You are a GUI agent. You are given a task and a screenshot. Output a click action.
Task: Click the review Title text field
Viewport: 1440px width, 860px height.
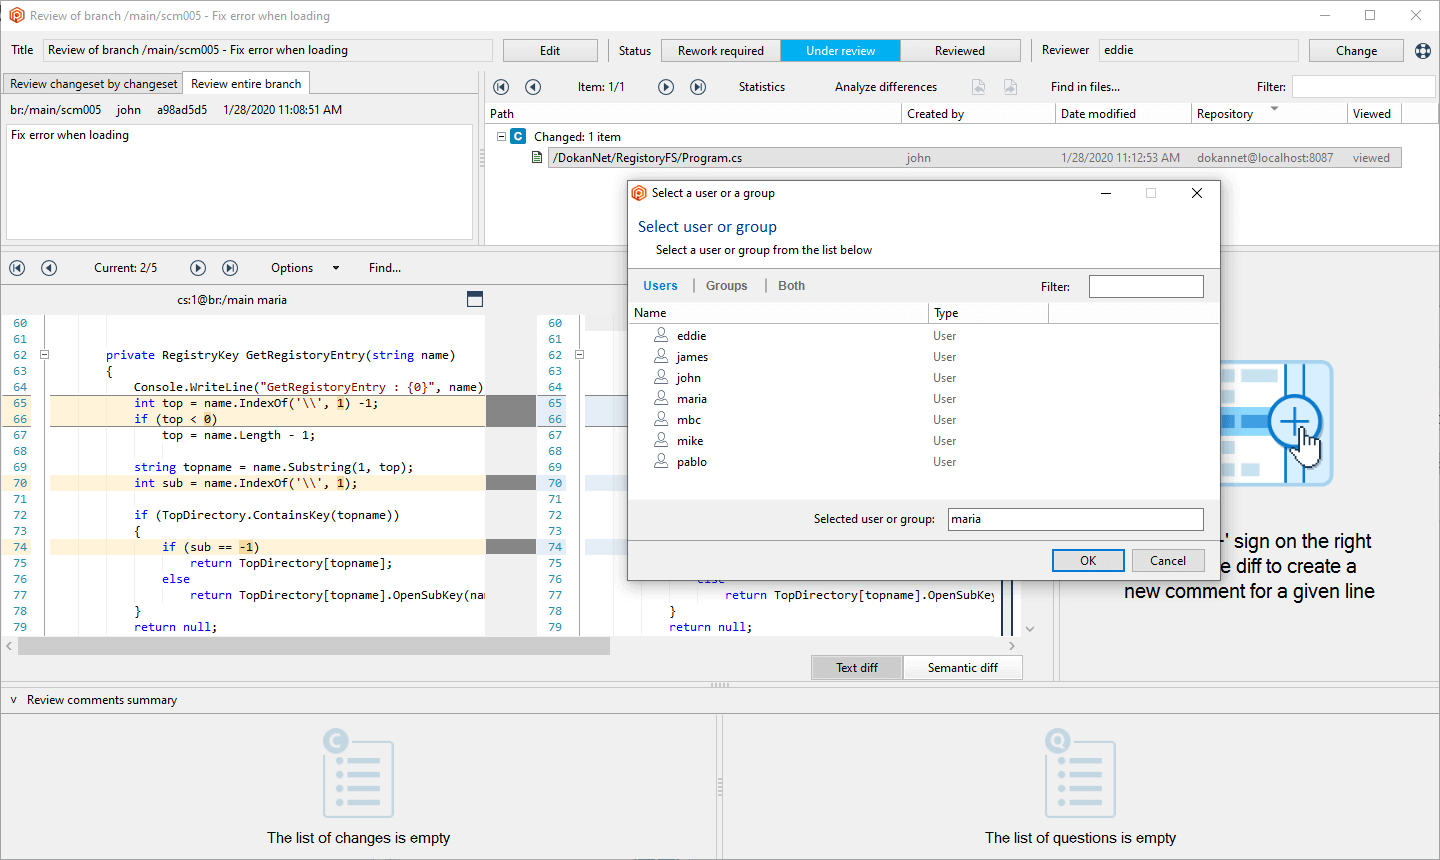268,50
